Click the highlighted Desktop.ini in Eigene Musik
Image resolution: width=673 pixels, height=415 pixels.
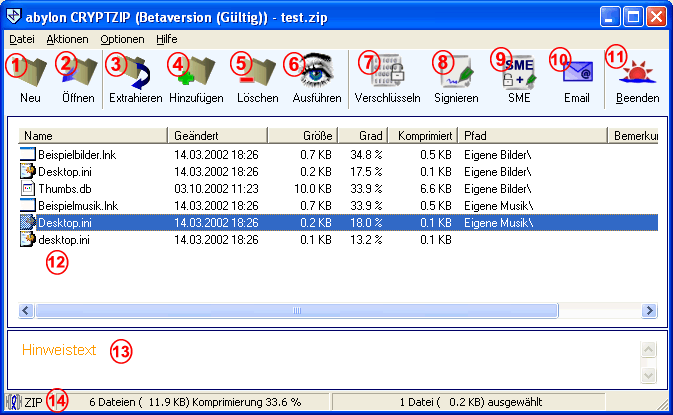(x=338, y=223)
